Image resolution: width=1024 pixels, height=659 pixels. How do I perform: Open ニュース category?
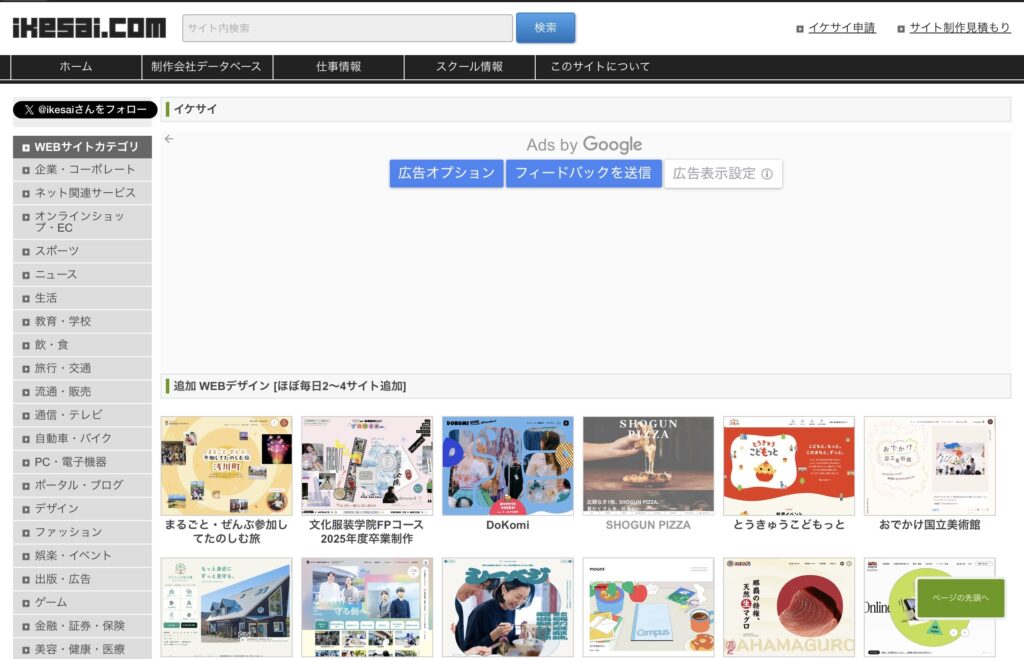coord(82,274)
